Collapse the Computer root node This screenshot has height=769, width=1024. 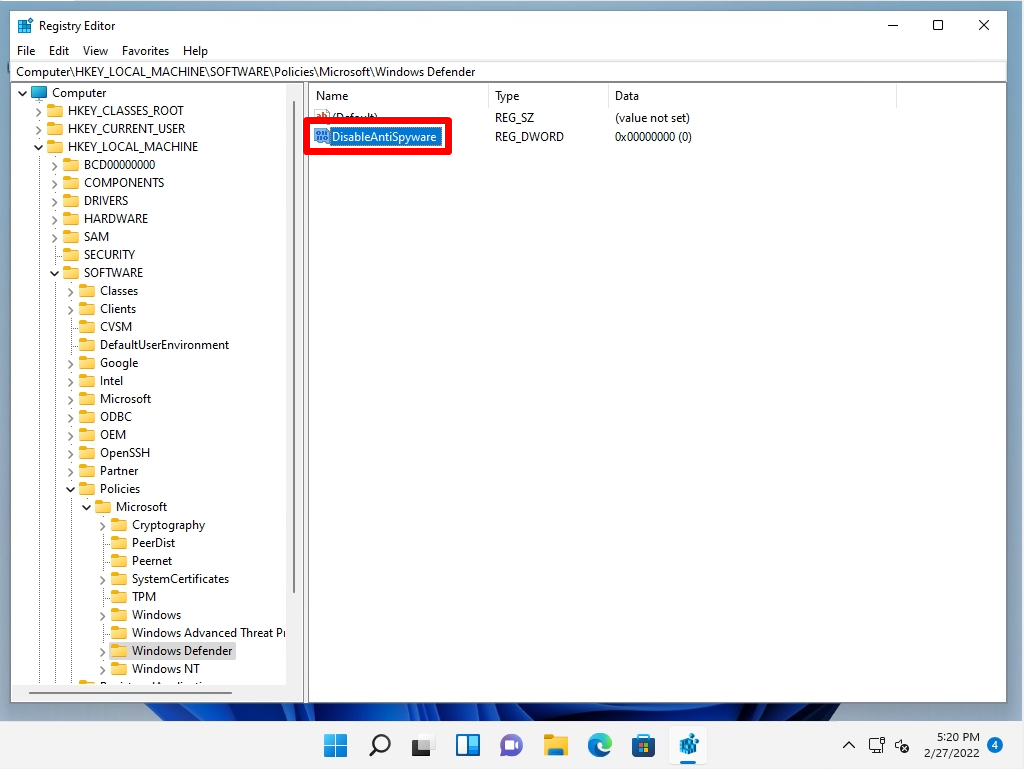click(23, 93)
